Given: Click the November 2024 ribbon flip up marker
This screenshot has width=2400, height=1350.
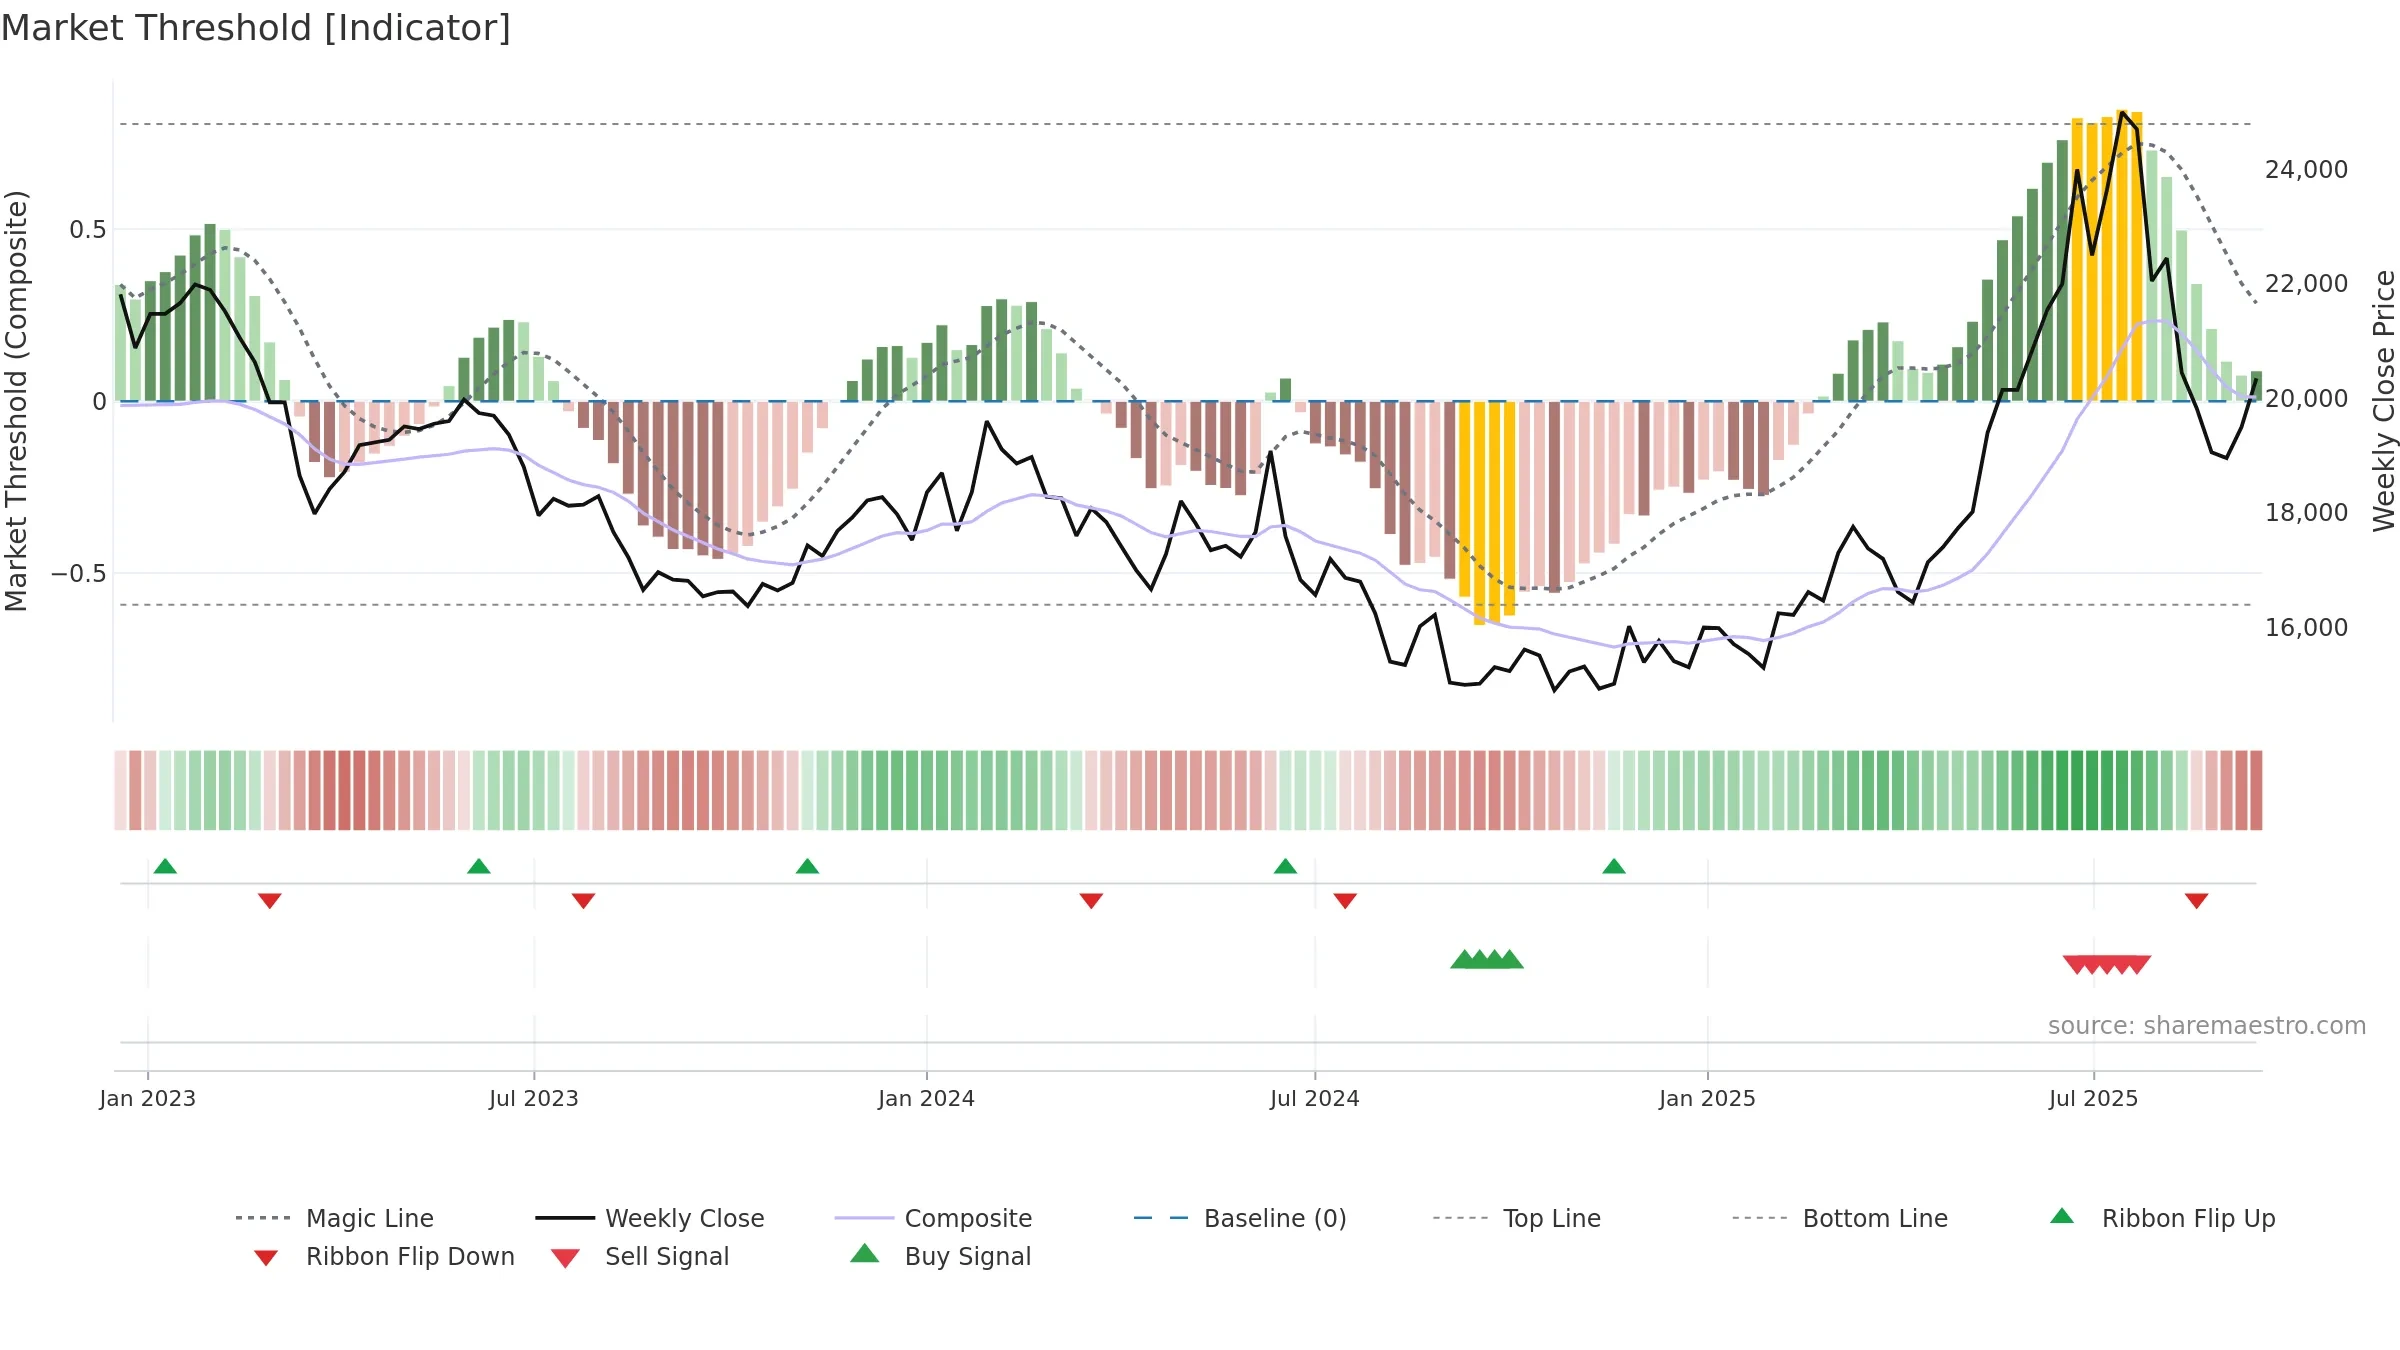Looking at the screenshot, I should click(1614, 866).
